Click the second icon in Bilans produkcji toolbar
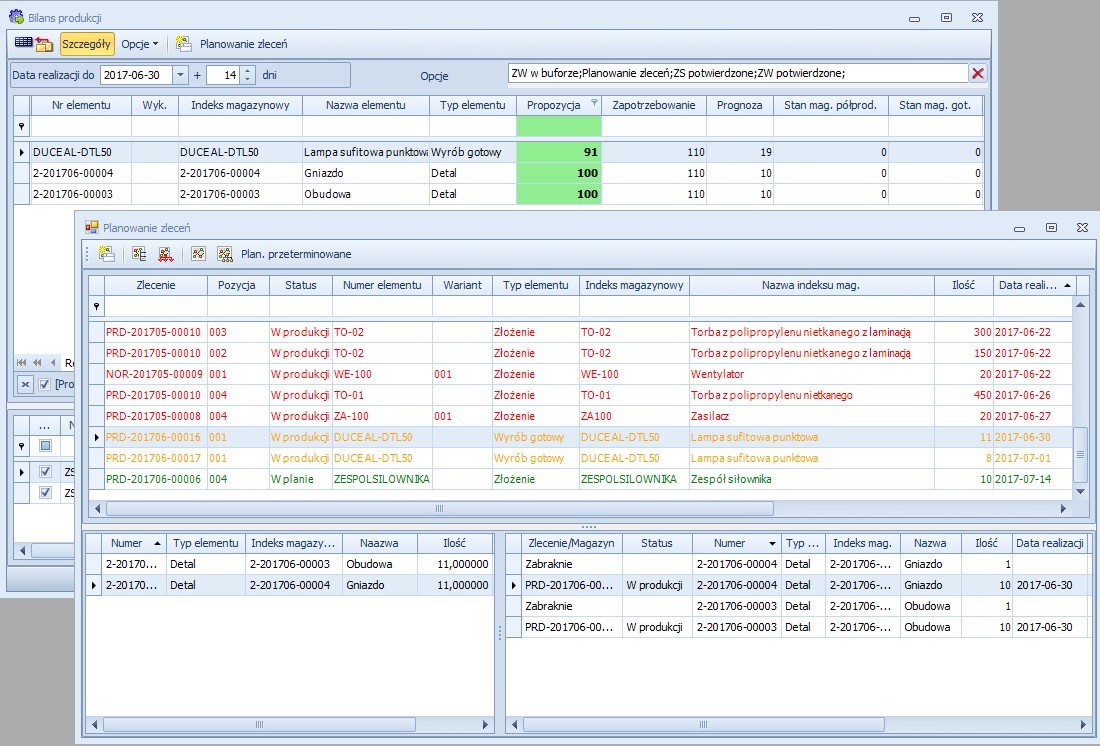The height and width of the screenshot is (746, 1100). [44, 44]
